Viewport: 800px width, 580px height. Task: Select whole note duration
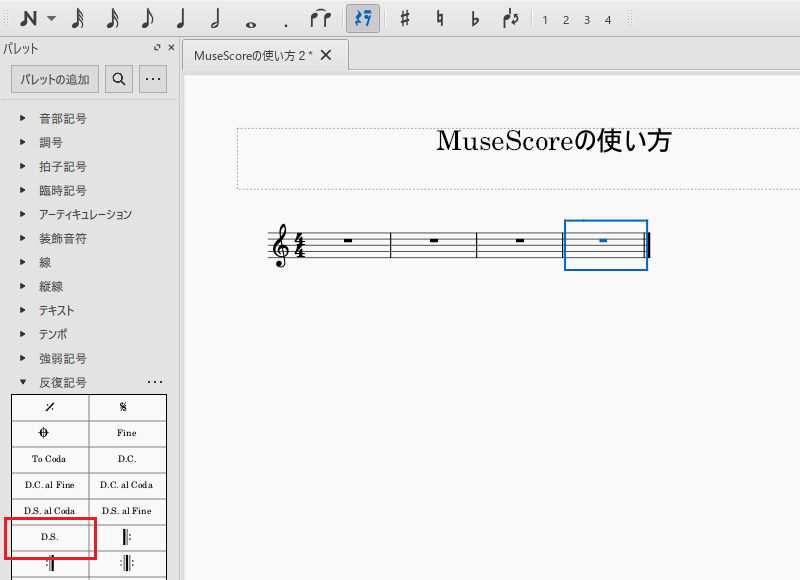point(250,23)
